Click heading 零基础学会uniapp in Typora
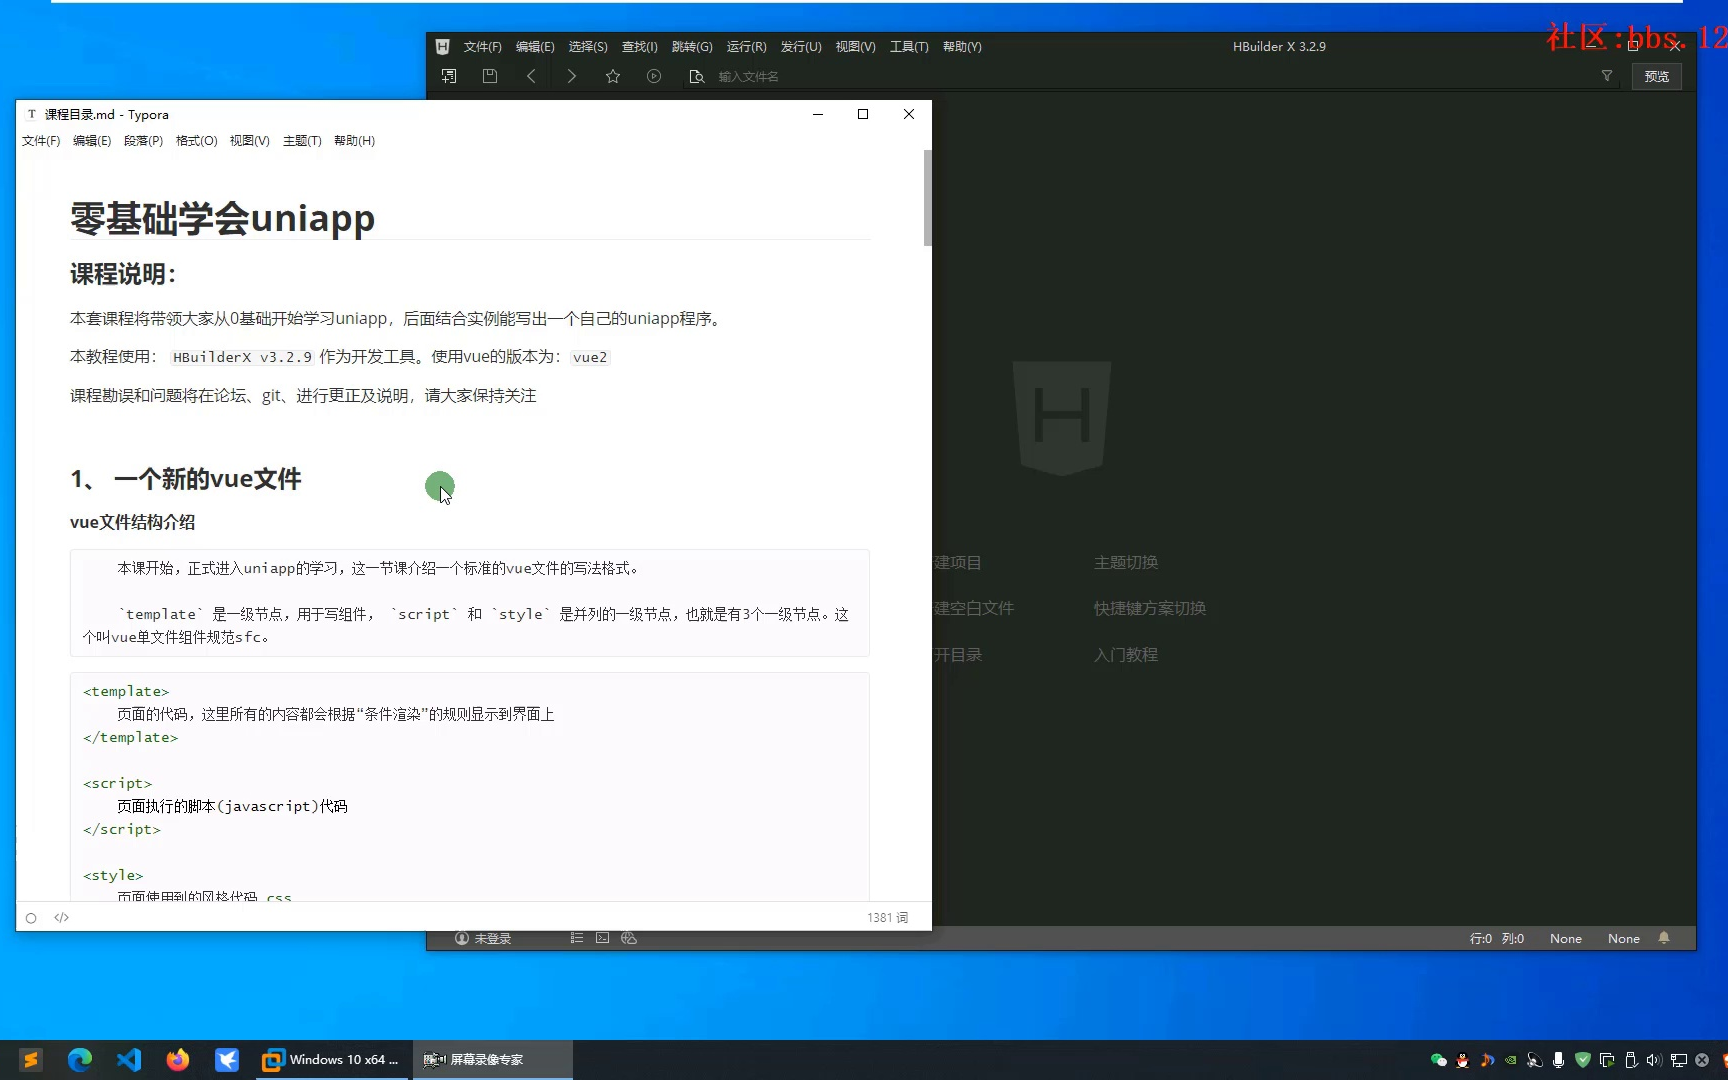This screenshot has height=1080, width=1728. pos(222,218)
